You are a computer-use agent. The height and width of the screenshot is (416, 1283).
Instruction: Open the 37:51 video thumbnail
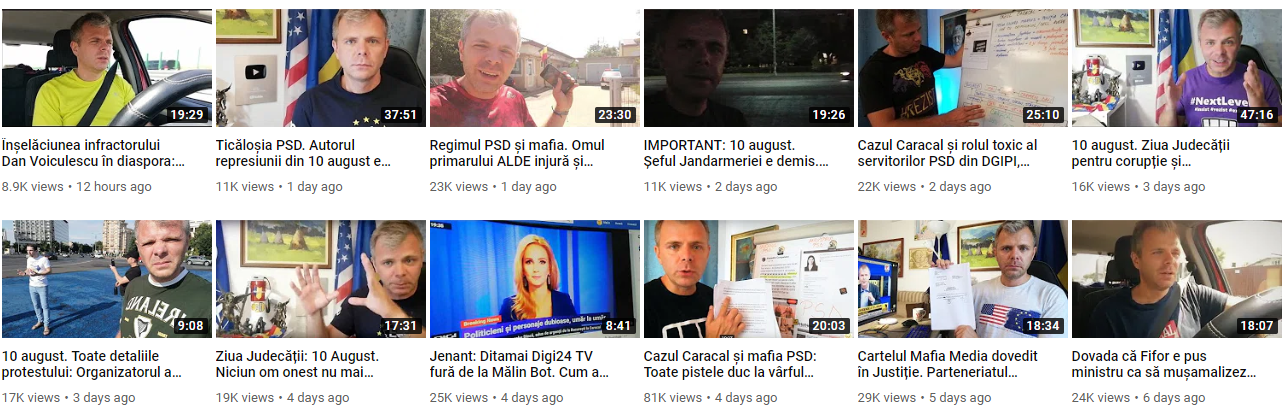320,68
